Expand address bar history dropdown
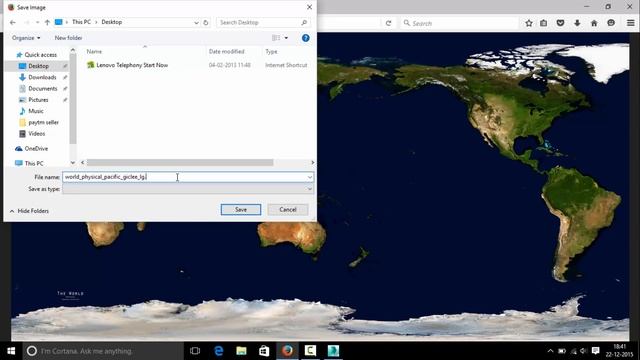This screenshot has width=640, height=360. [x=196, y=22]
